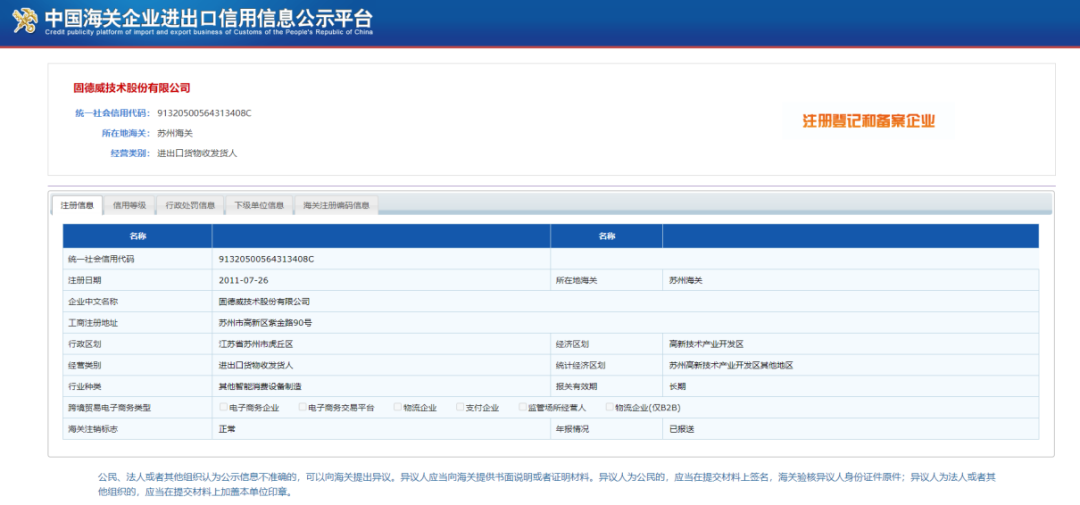
Task: Click the 行政区划 row label
Action: (x=85, y=344)
